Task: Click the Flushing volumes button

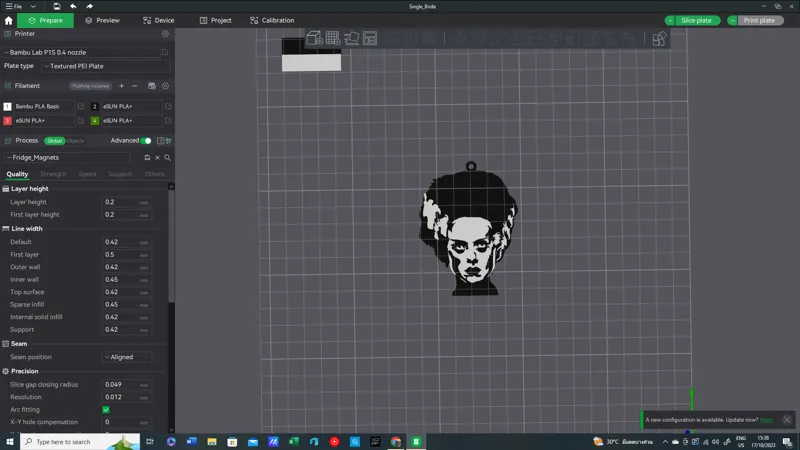Action: (90, 86)
